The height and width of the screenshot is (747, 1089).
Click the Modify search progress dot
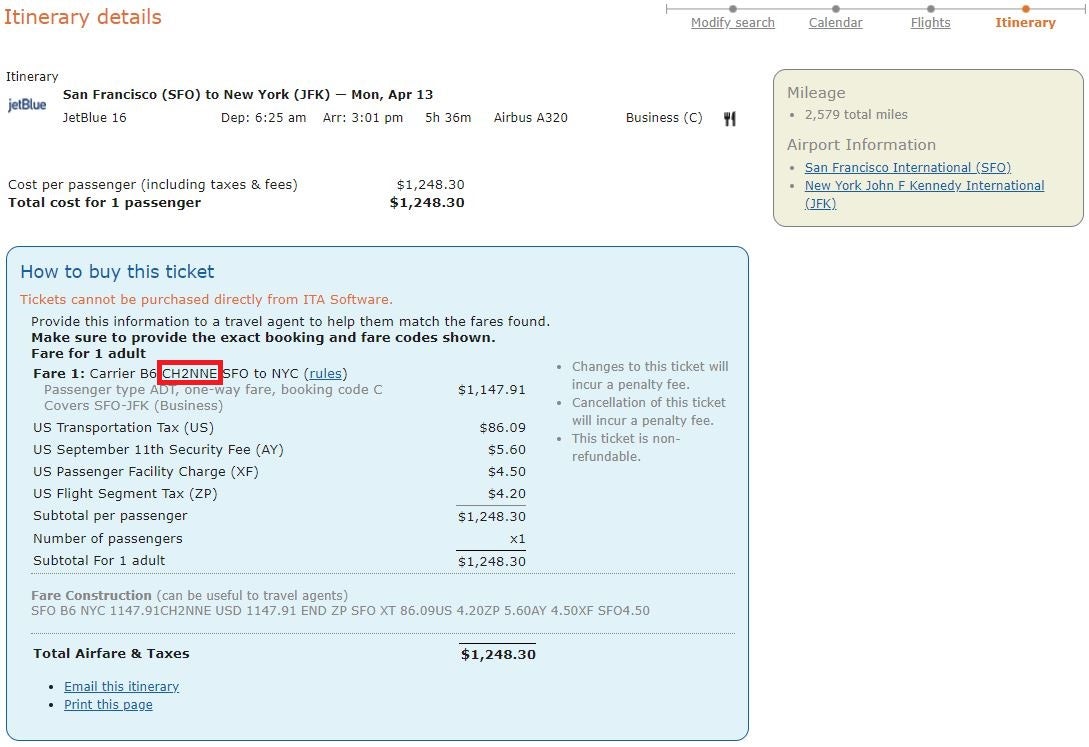click(733, 9)
